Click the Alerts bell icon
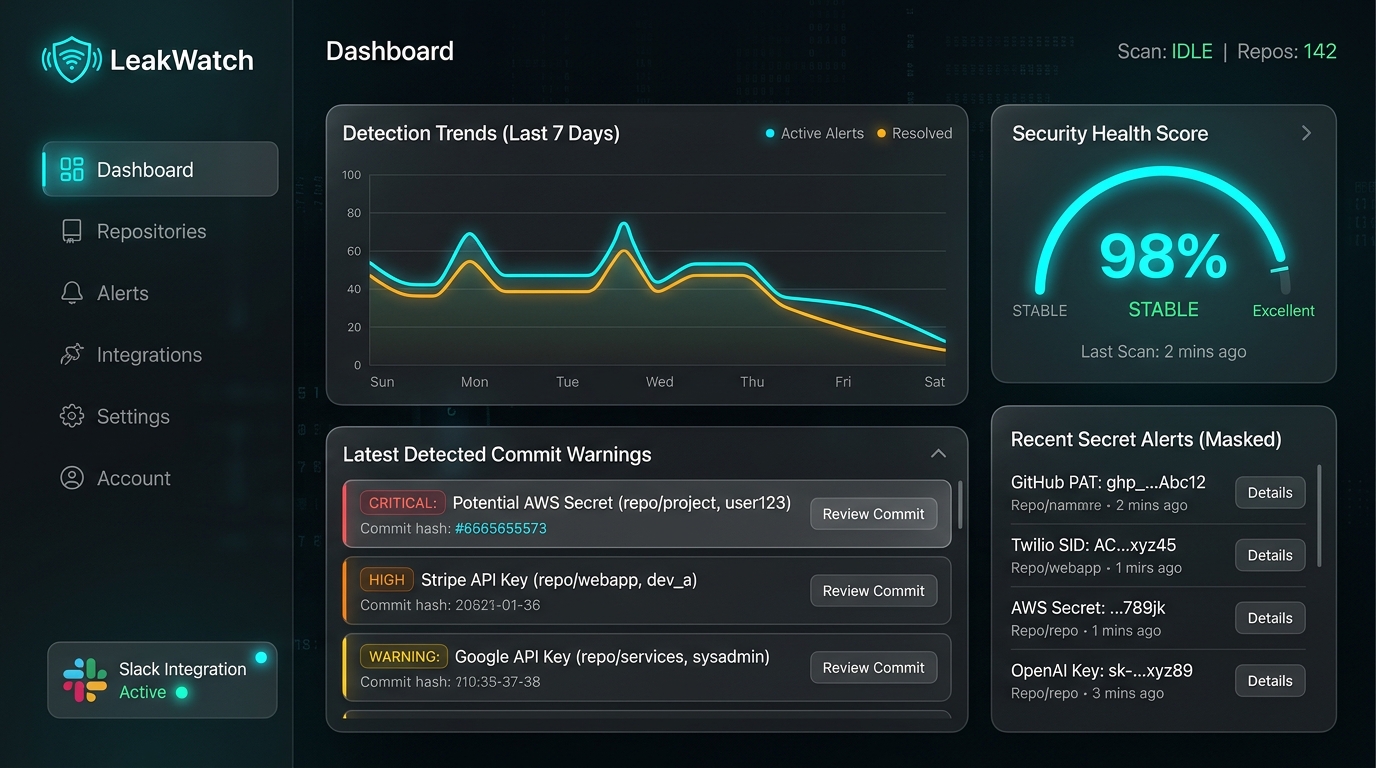Viewport: 1376px width, 768px height. pyautogui.click(x=72, y=293)
